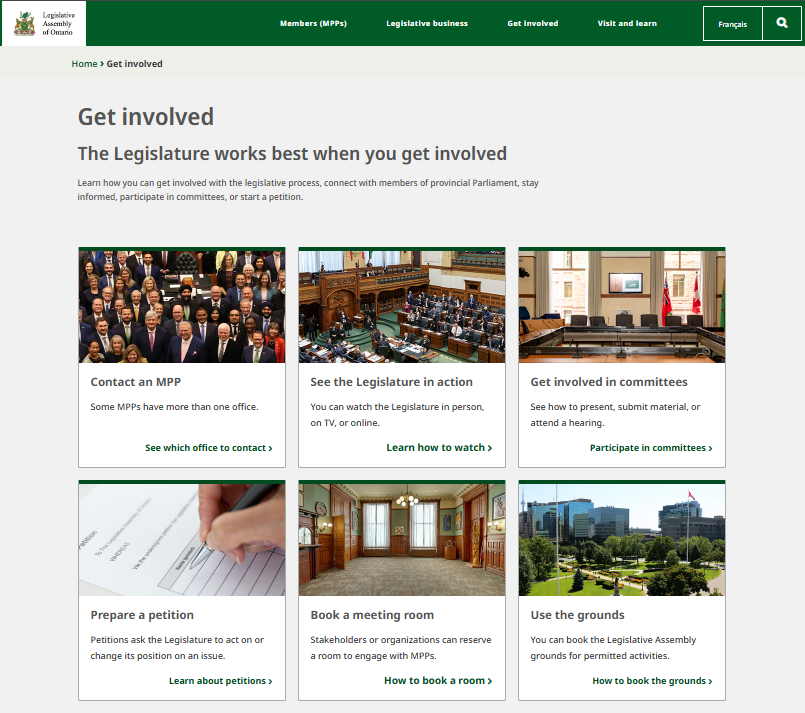Click the Learn about petitions link
The width and height of the screenshot is (805, 713).
tap(220, 681)
